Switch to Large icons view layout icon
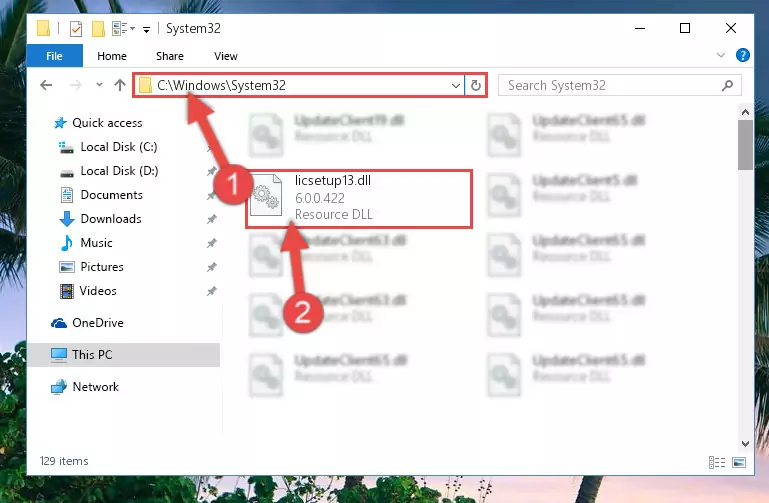This screenshot has height=503, width=769. 739,462
